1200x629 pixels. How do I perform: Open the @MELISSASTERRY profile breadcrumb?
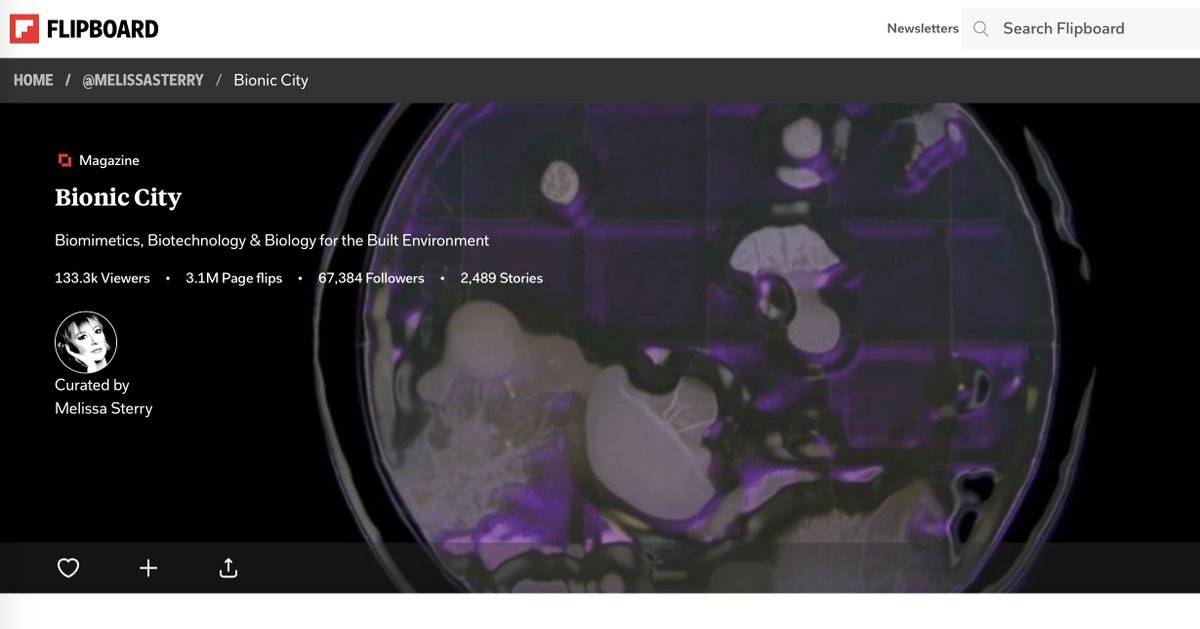[x=143, y=79]
